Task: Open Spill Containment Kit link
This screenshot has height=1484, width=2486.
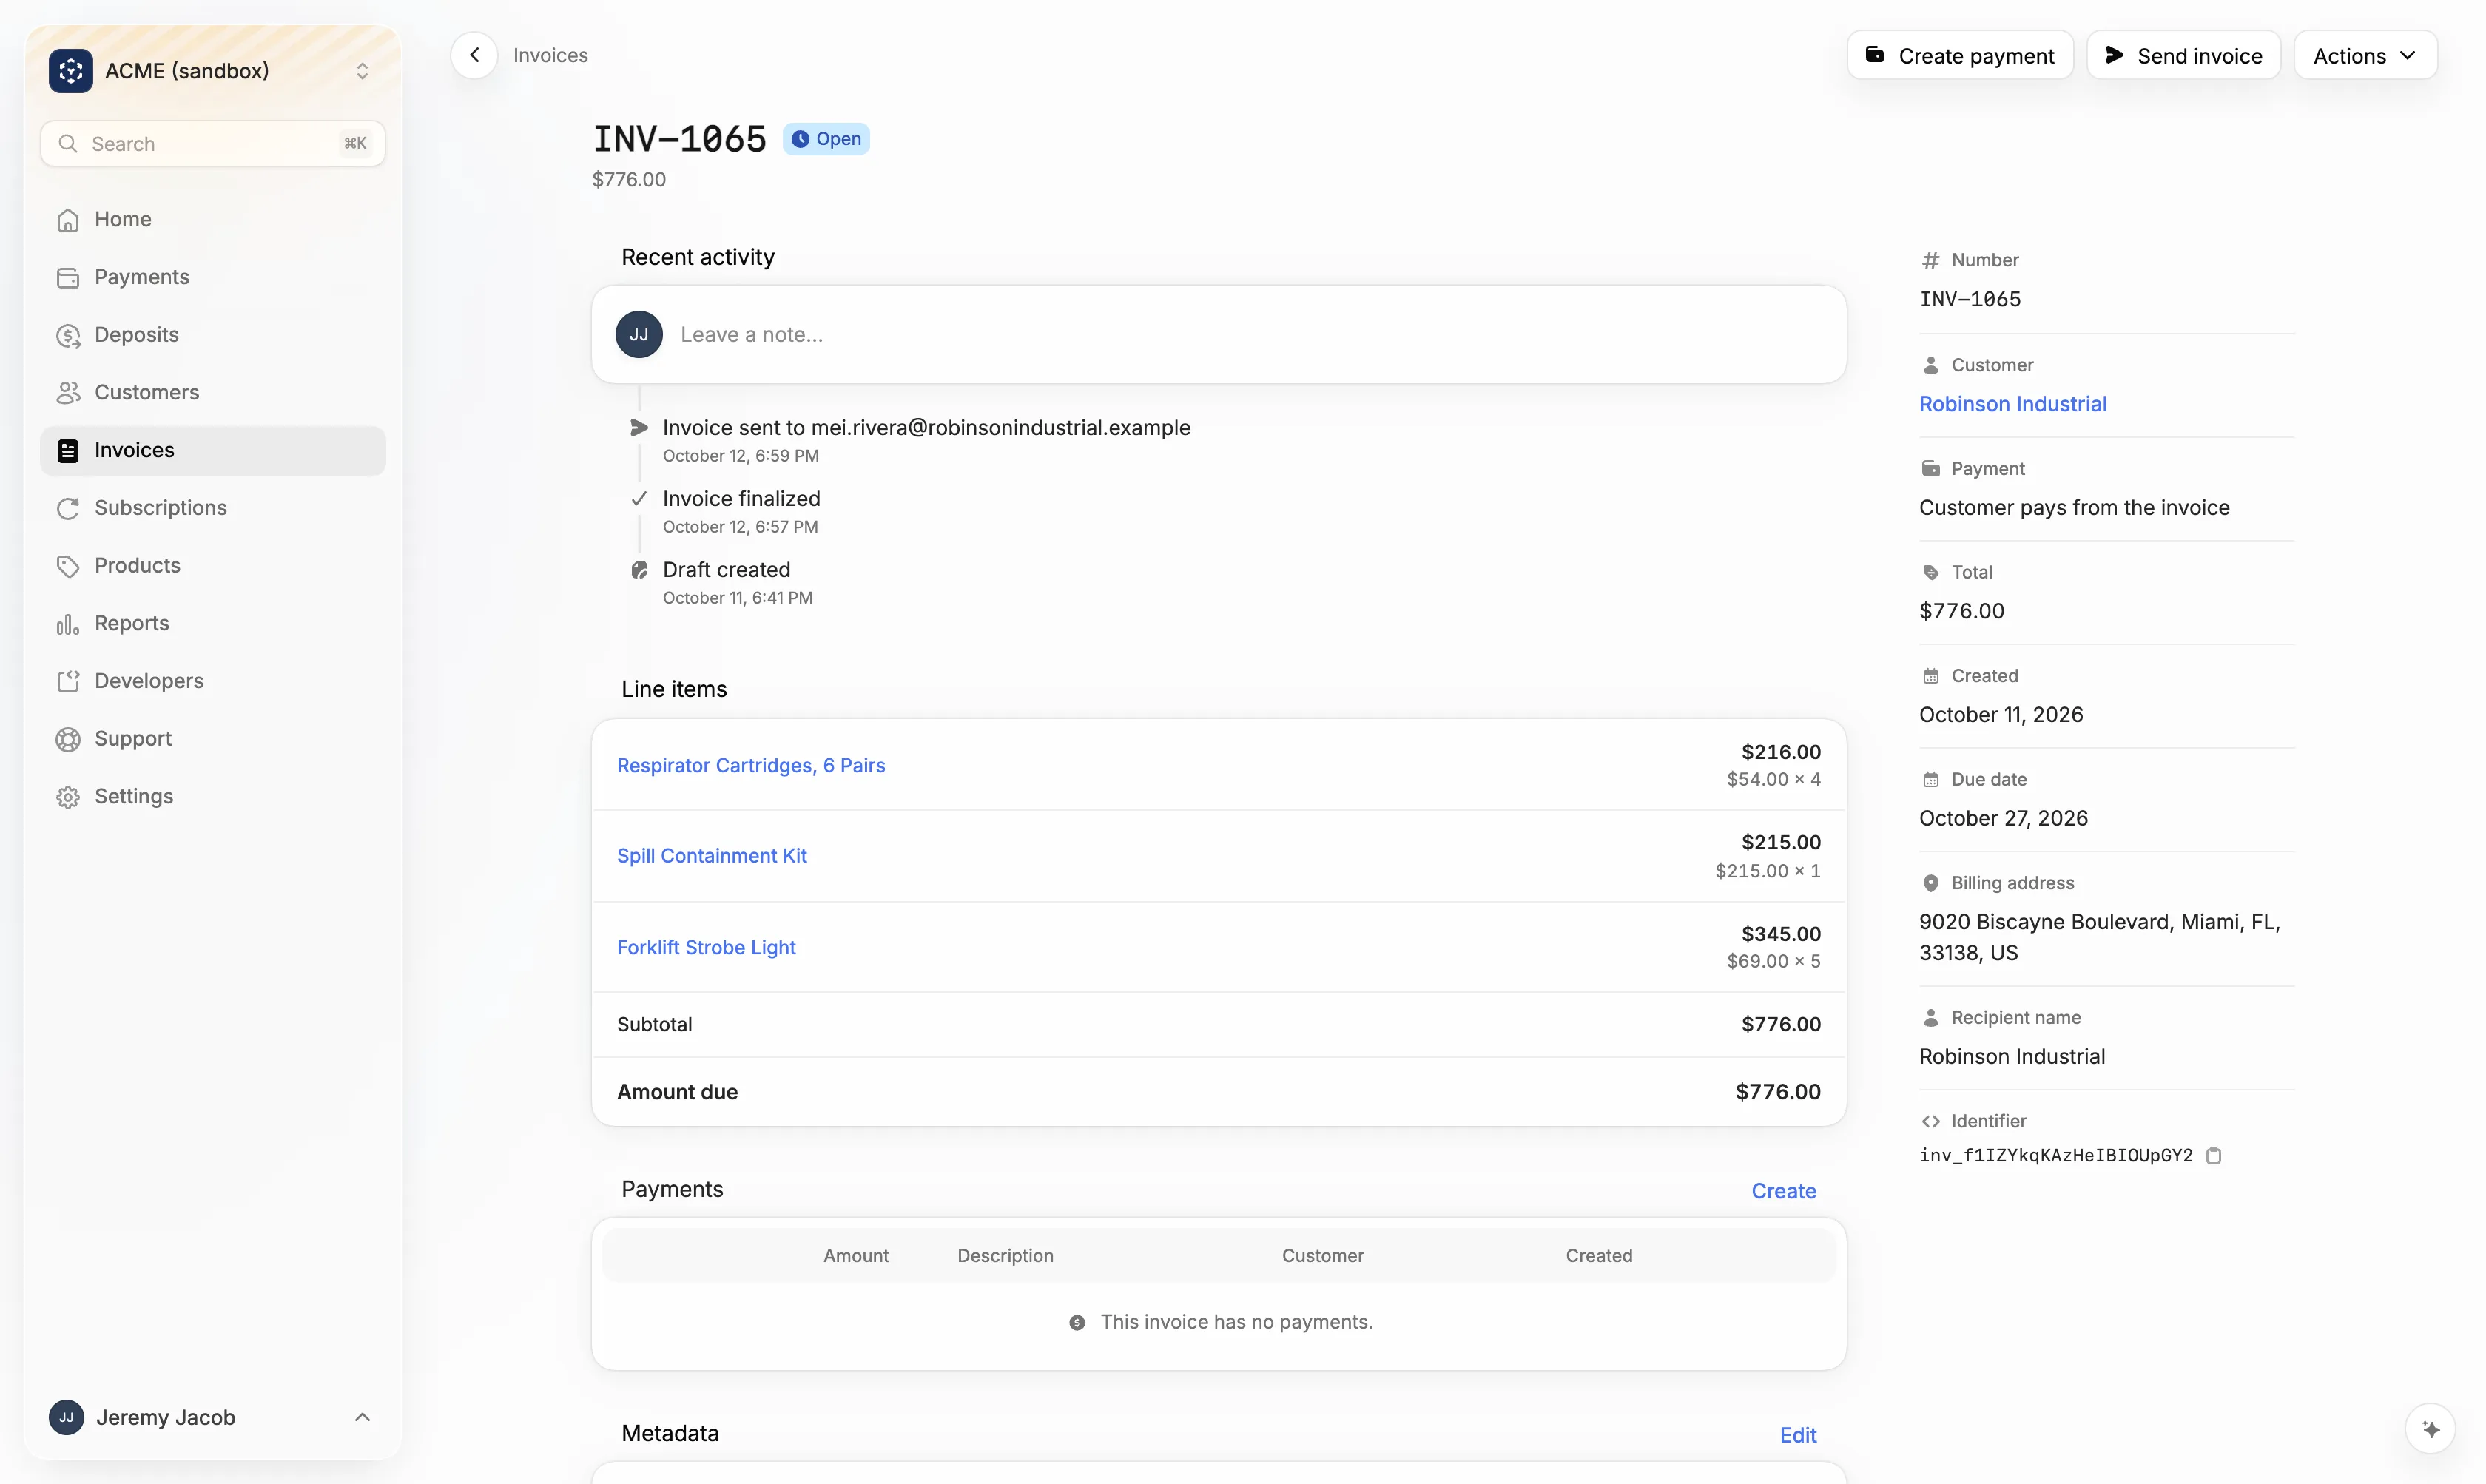Action: click(712, 856)
